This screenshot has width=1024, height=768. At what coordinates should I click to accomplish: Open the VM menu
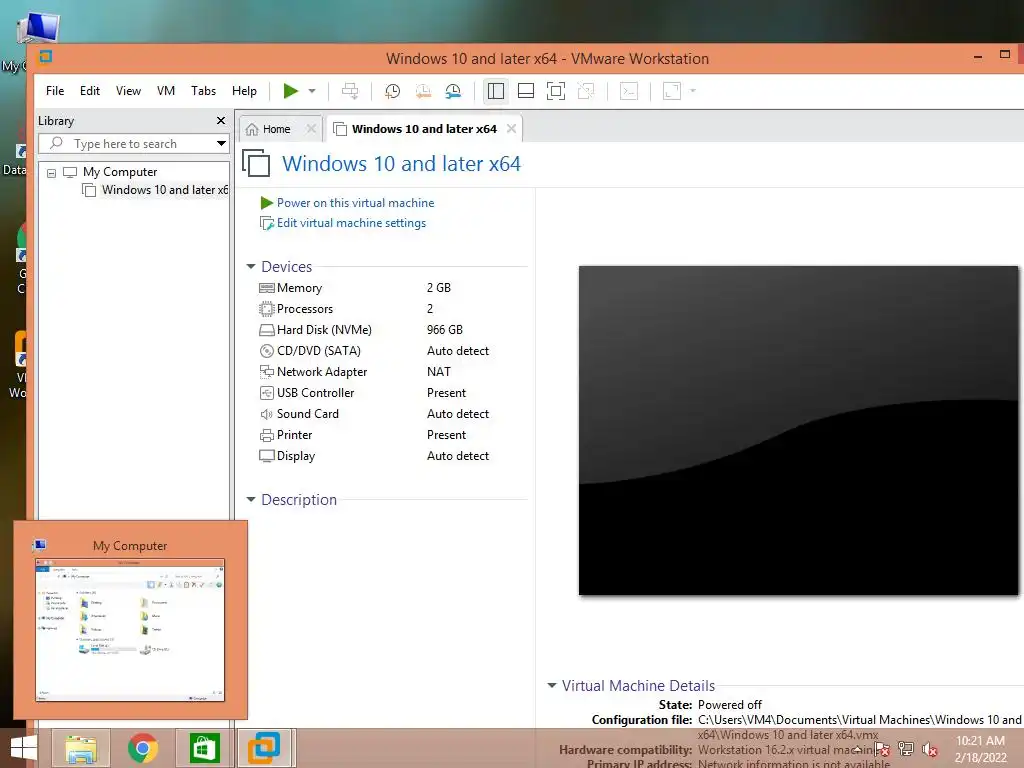166,91
